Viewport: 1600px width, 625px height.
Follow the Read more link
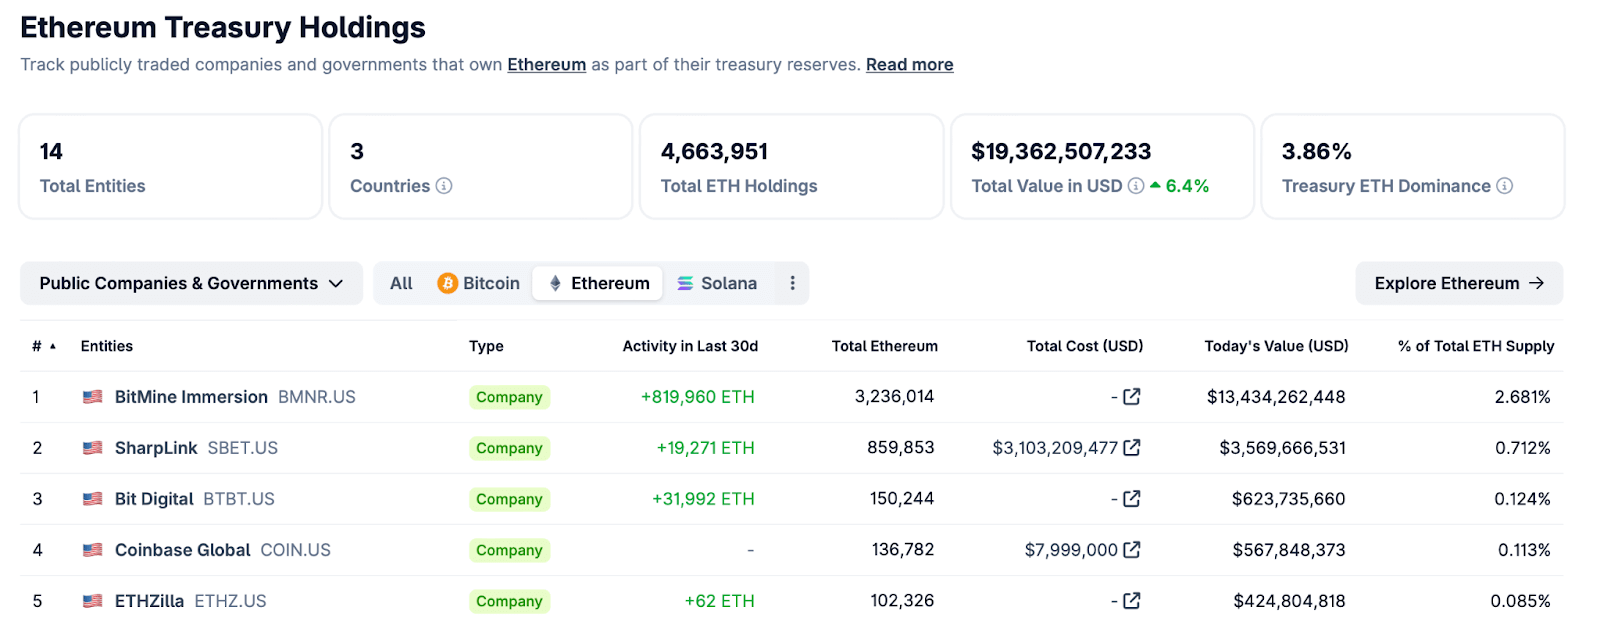(909, 65)
